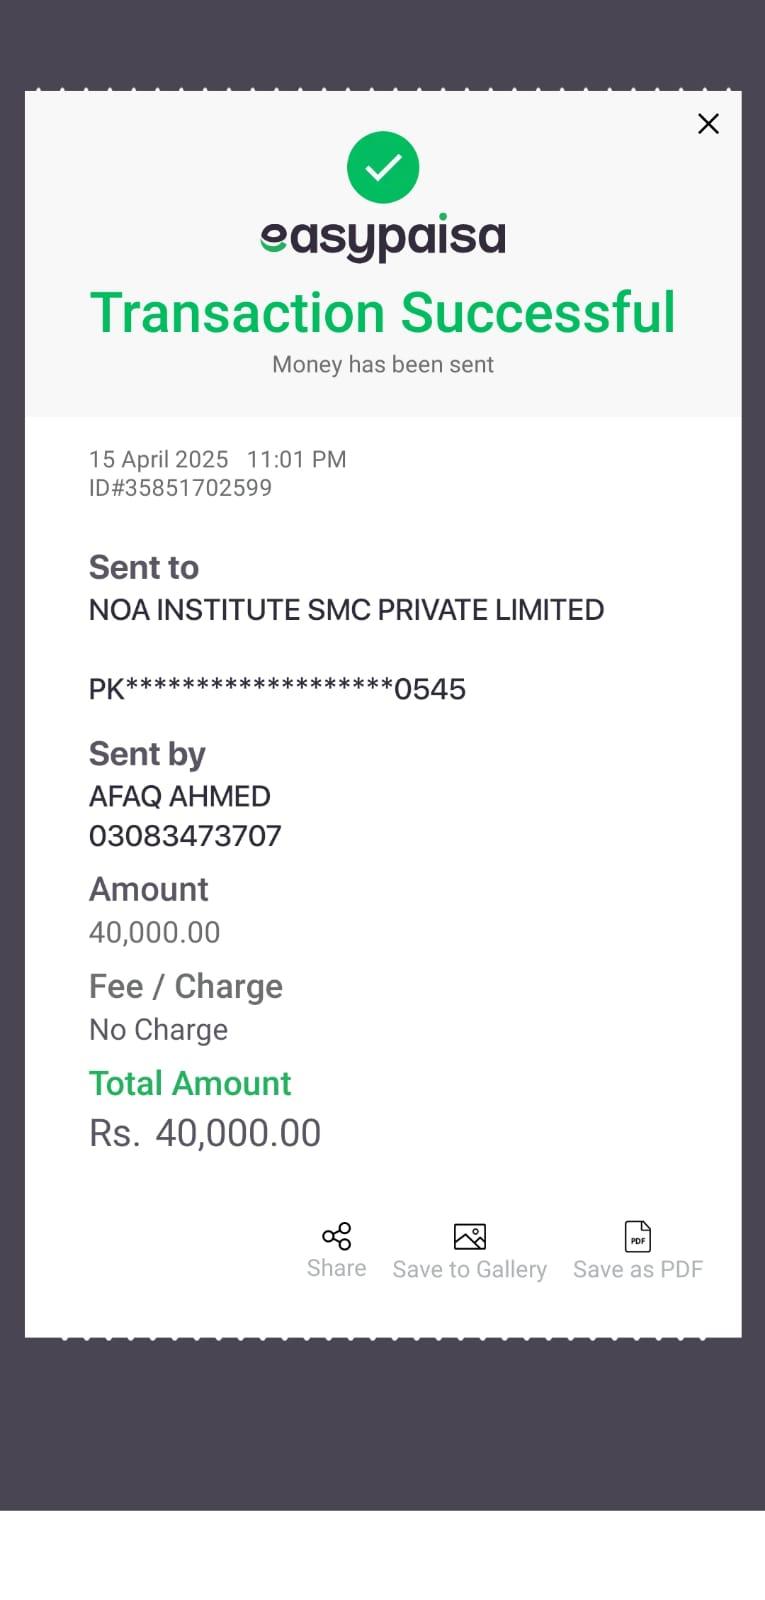Viewport: 765px width, 1600px height.
Task: Tap the PDF file icon
Action: [x=638, y=1237]
